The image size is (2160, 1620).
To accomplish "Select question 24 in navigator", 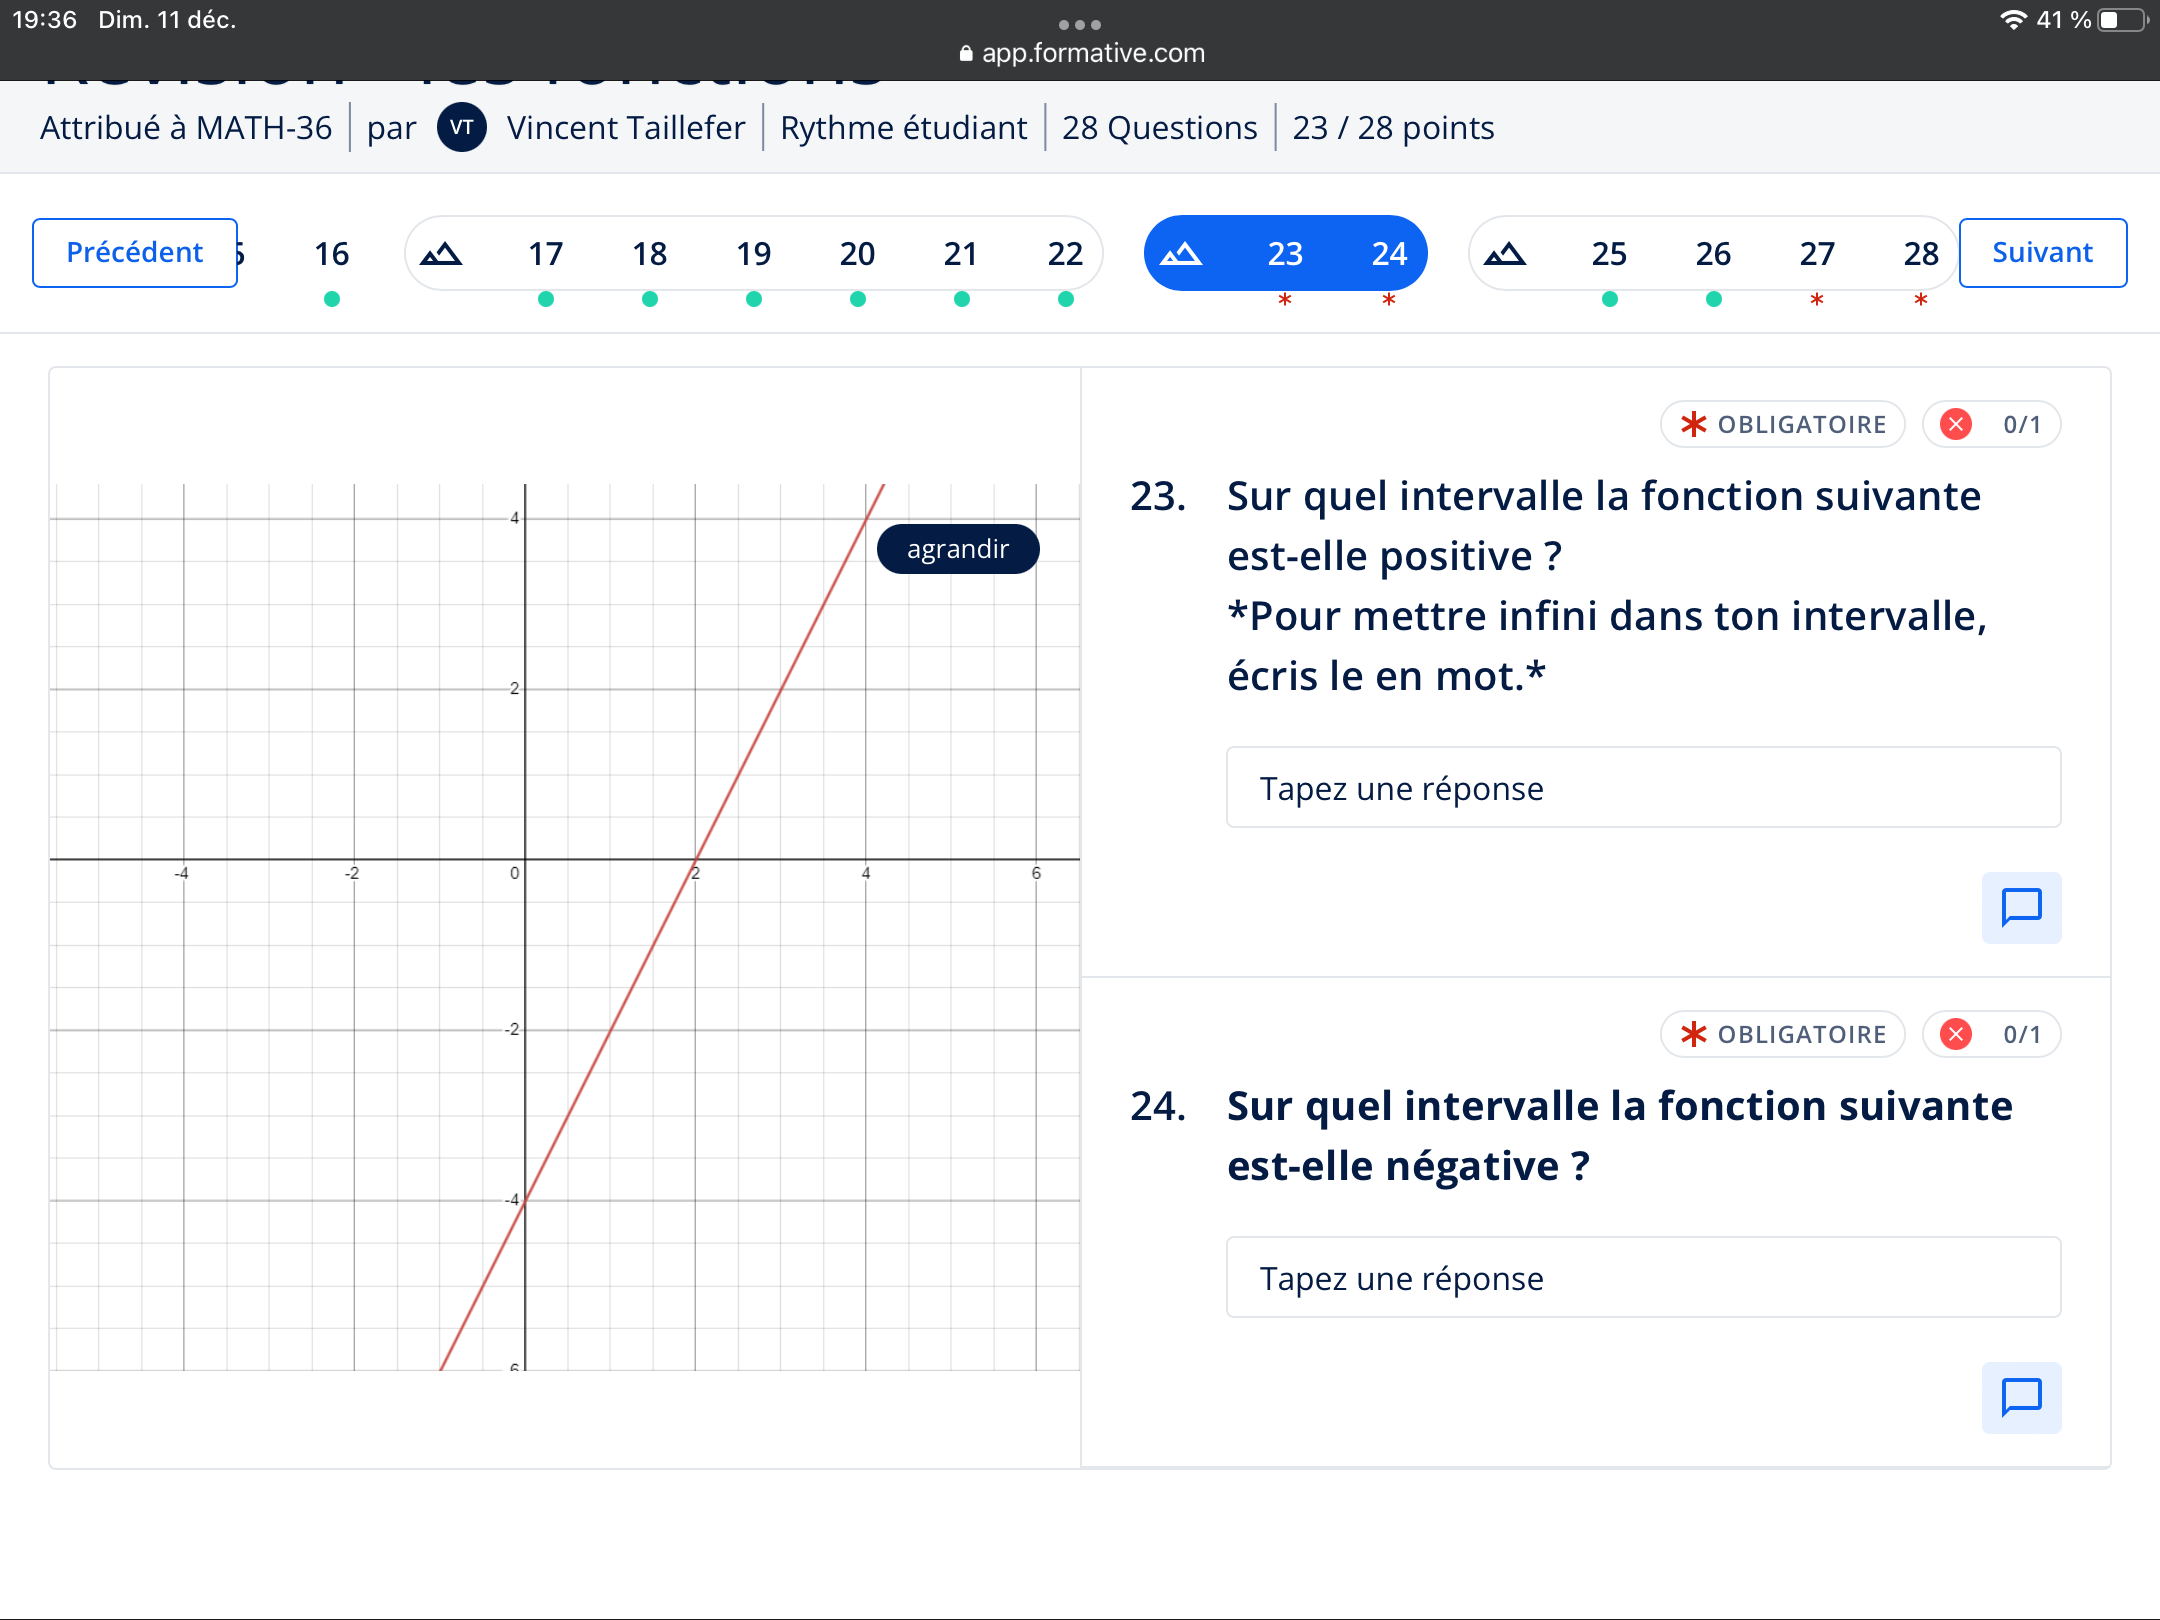I will click(x=1389, y=254).
